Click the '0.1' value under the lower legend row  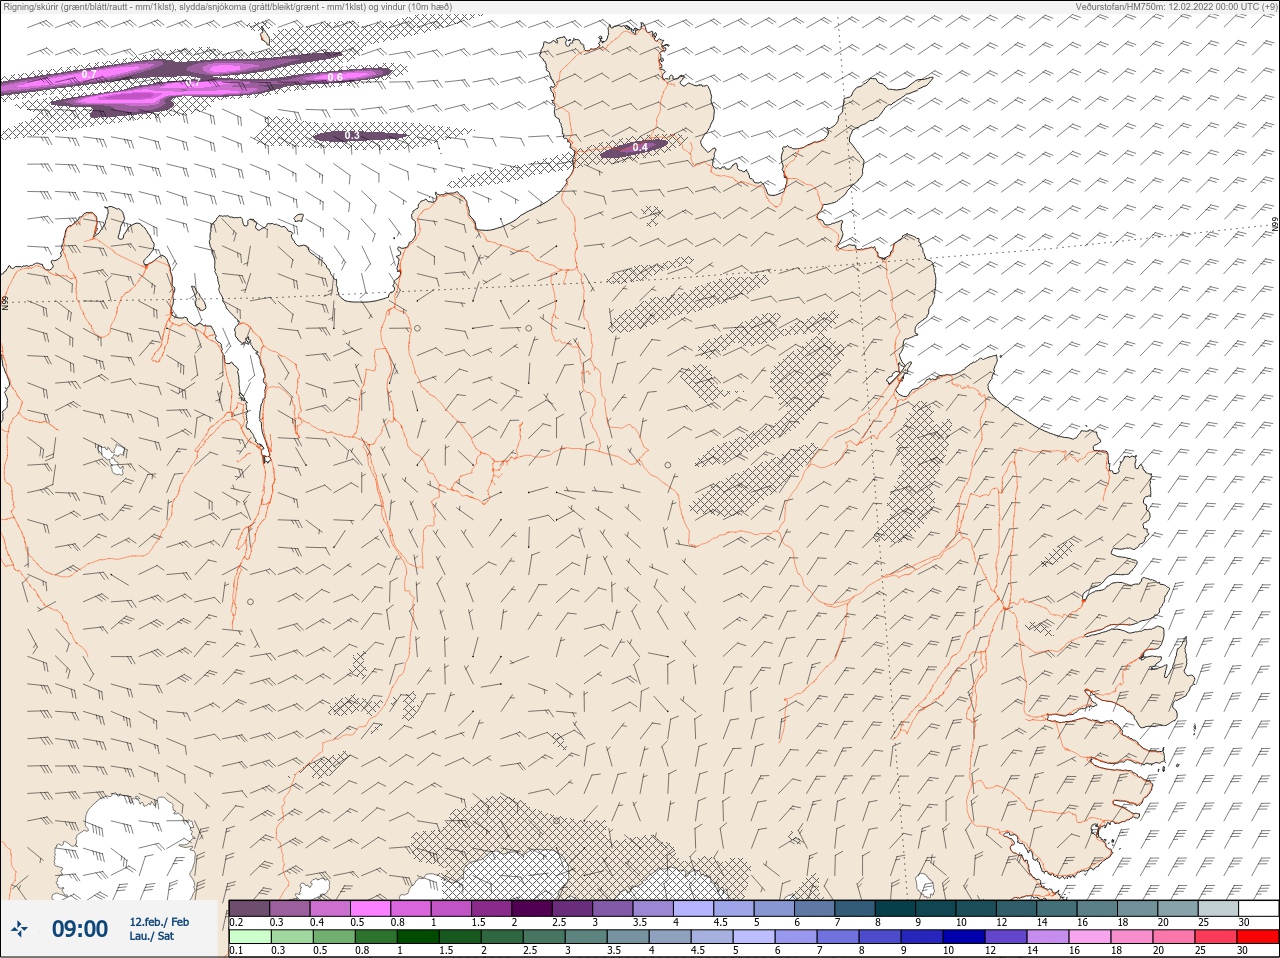(x=236, y=950)
